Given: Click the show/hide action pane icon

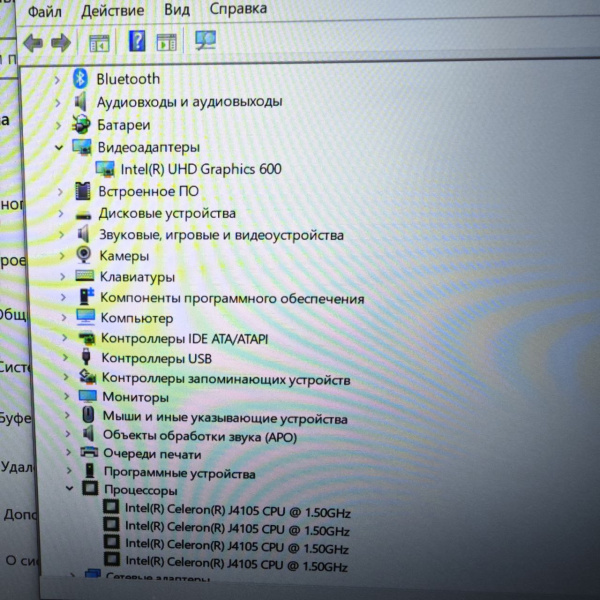Looking at the screenshot, I should pos(166,42).
